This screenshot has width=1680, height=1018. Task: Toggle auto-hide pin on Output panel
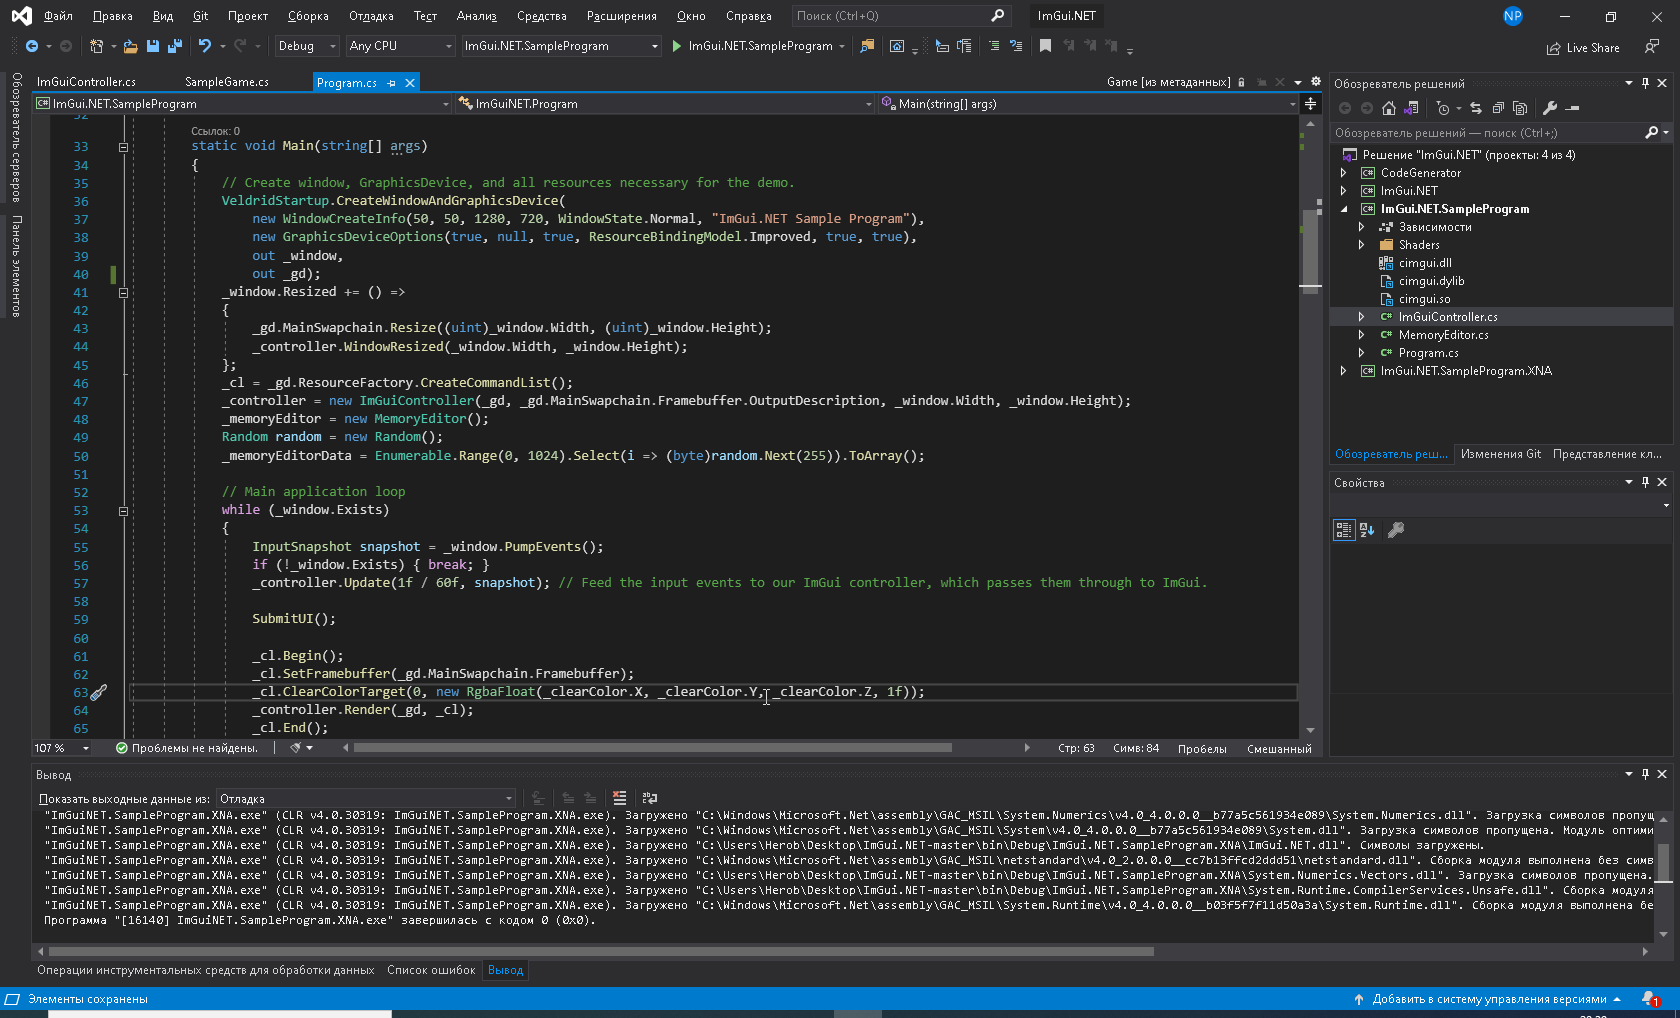(x=1645, y=774)
